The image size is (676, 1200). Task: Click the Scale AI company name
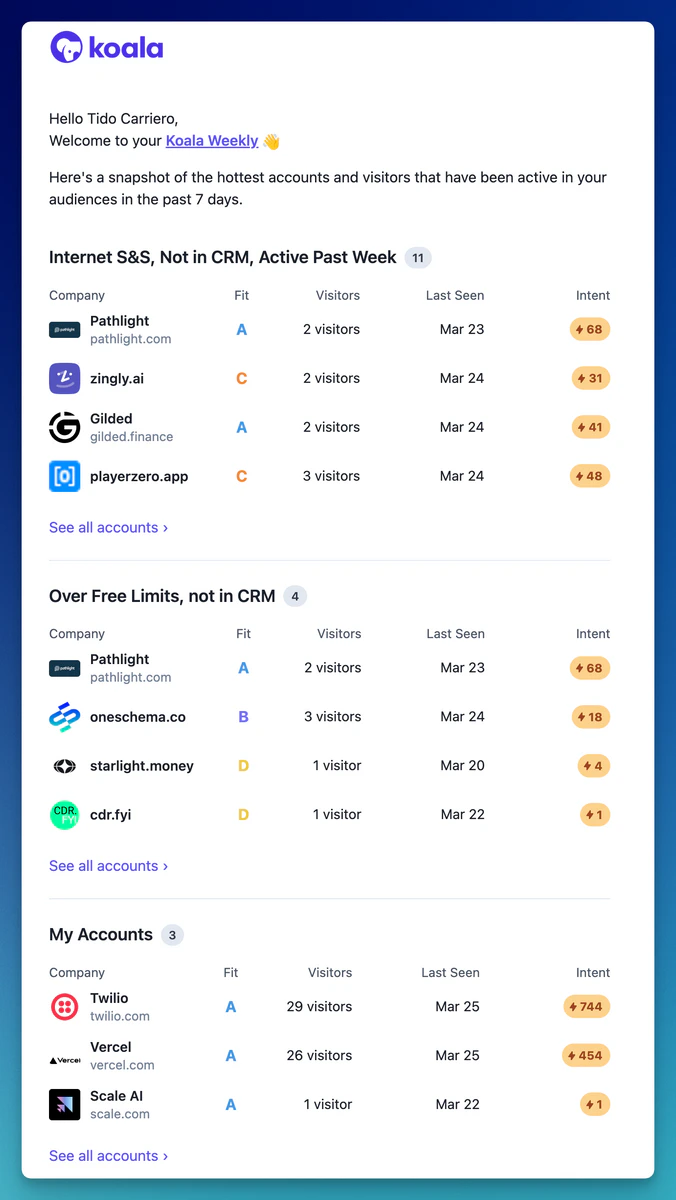point(116,1096)
